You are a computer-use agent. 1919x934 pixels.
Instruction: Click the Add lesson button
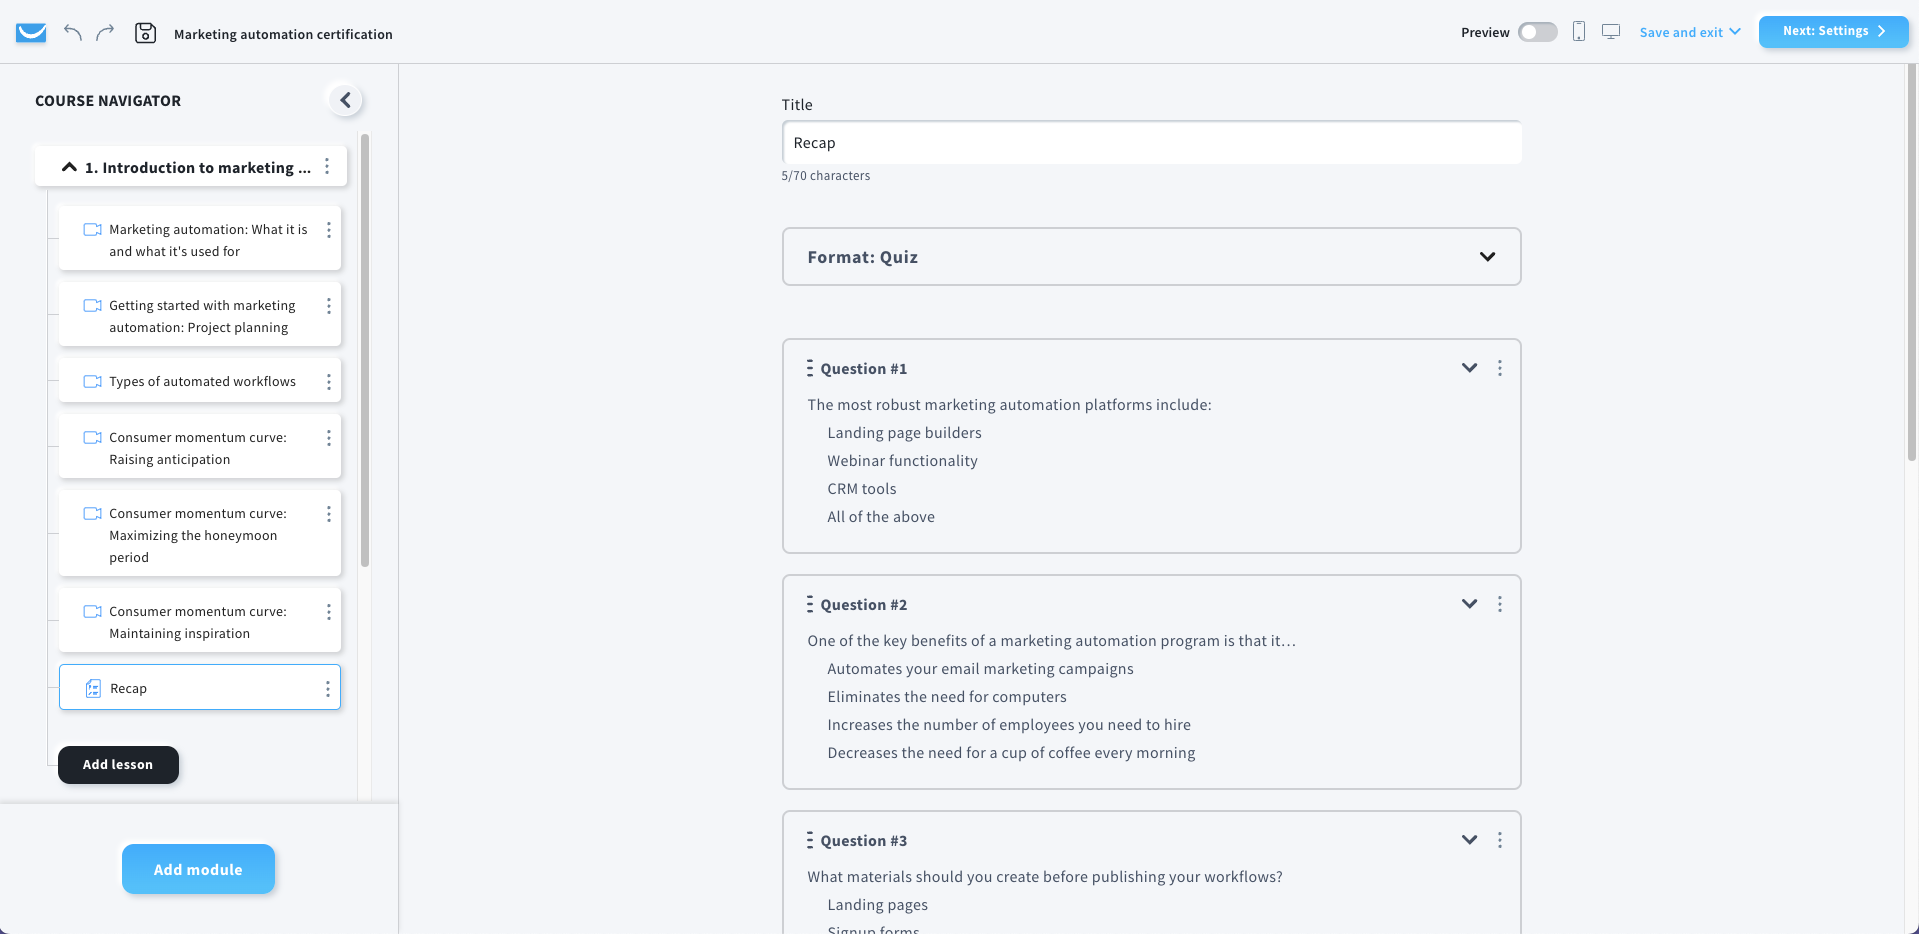click(118, 765)
